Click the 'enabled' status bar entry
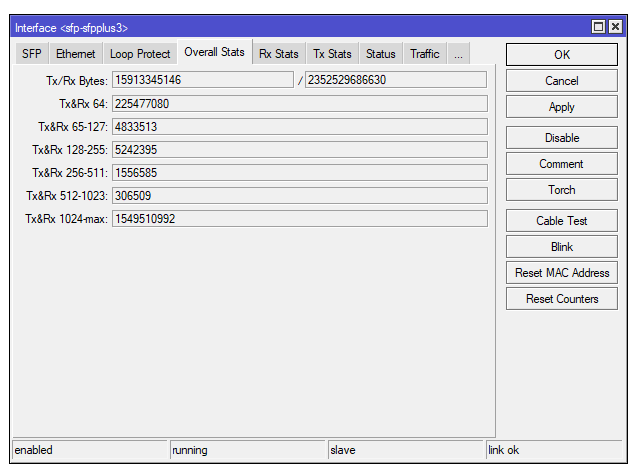 (x=90, y=450)
